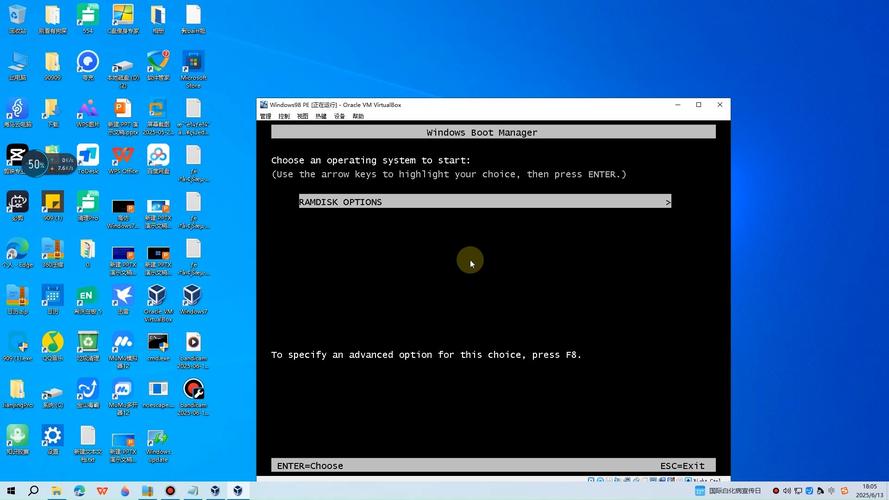
Task: Click the red Bandicam record taskbar icon
Action: pos(170,490)
